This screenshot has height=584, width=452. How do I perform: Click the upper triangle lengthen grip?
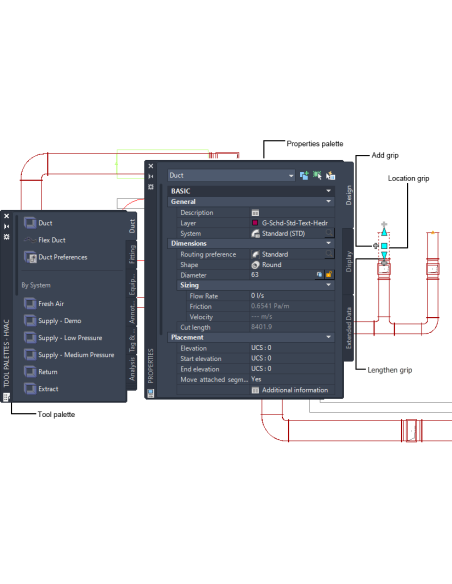pos(384,232)
